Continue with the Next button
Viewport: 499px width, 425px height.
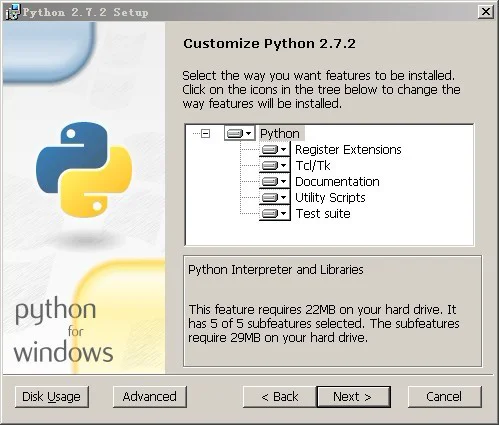coord(354,397)
